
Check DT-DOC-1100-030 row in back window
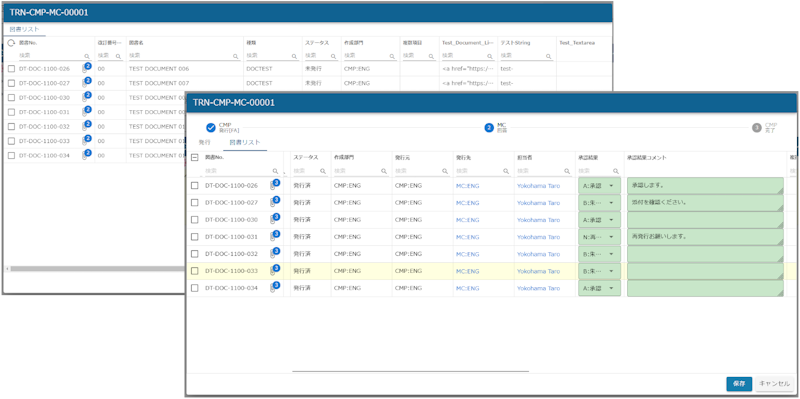click(12, 98)
